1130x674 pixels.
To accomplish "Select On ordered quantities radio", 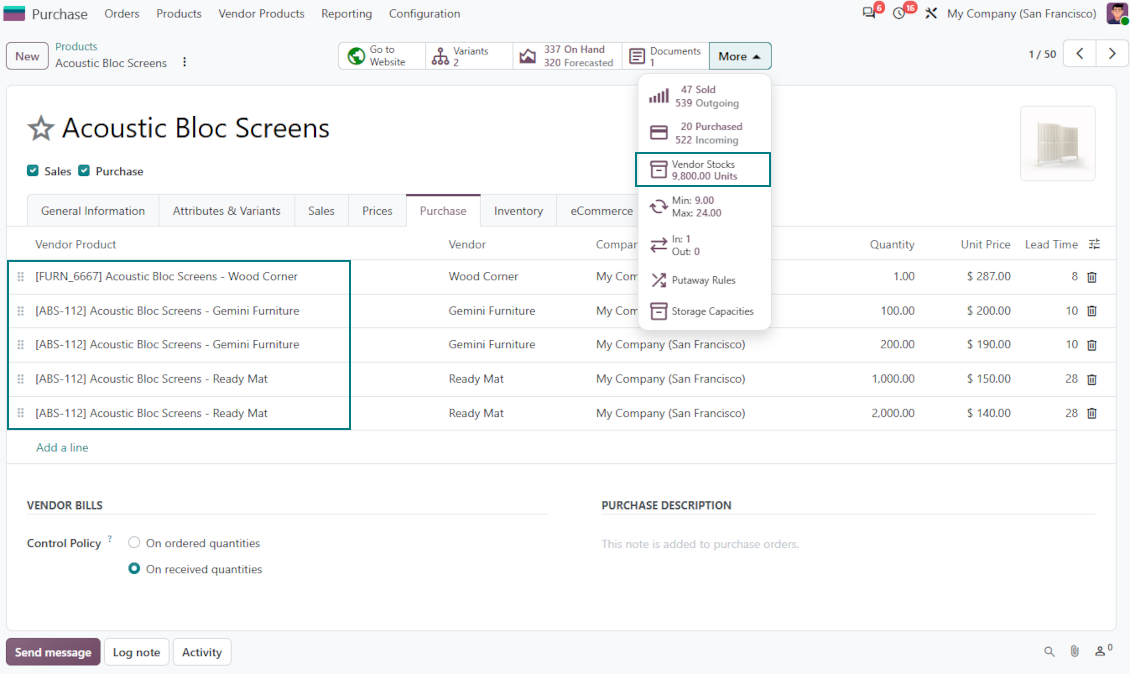I will pos(134,543).
